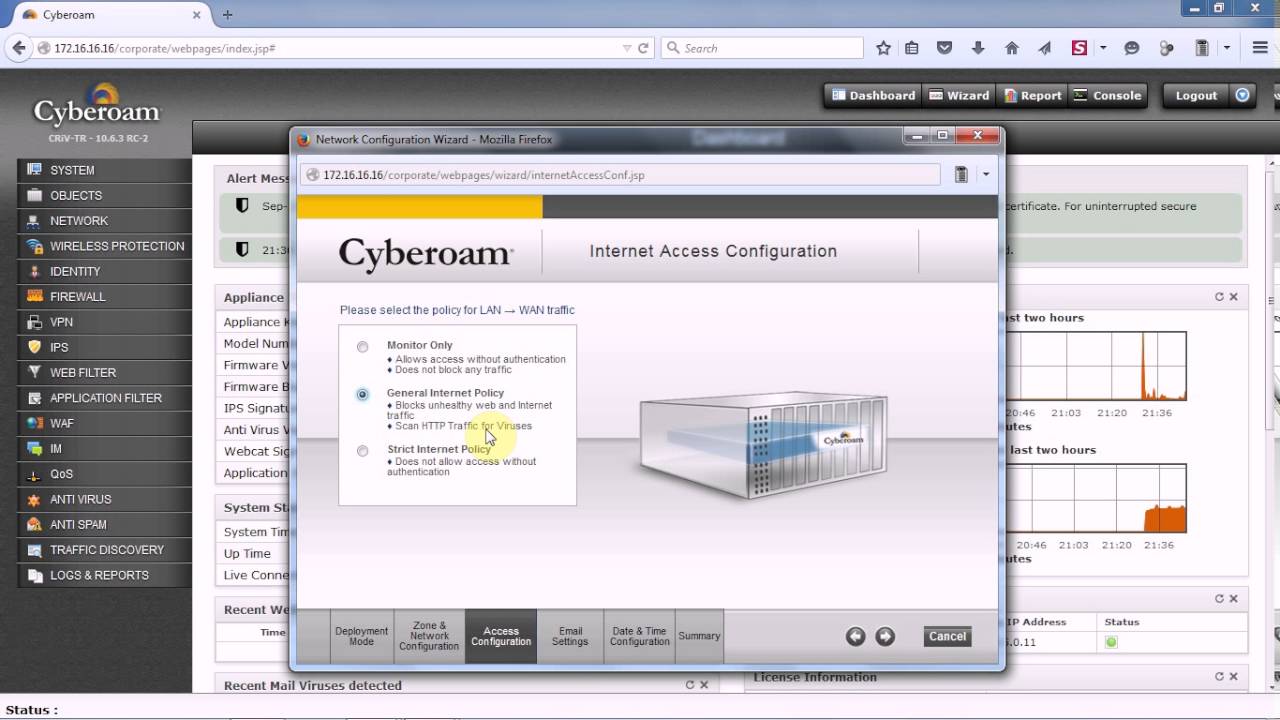Focus the wizard popup address field
This screenshot has width=1280, height=720.
[x=620, y=175]
